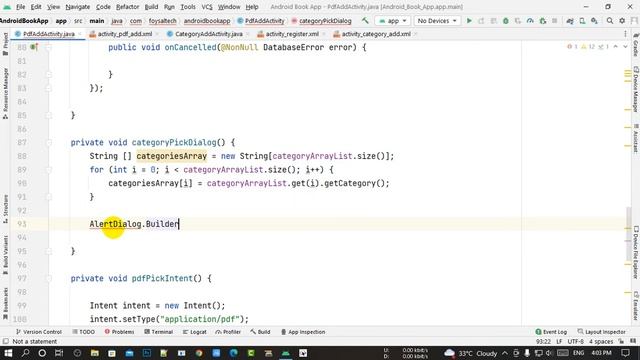Open SDK Manager toolbar icon
The width and height of the screenshot is (640, 360).
594,20
